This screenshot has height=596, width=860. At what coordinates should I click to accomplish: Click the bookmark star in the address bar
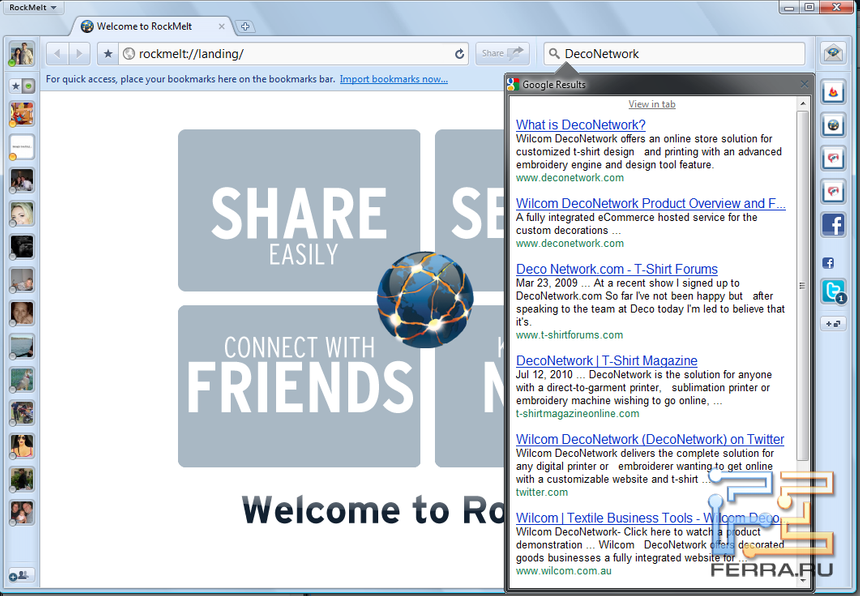pos(108,54)
